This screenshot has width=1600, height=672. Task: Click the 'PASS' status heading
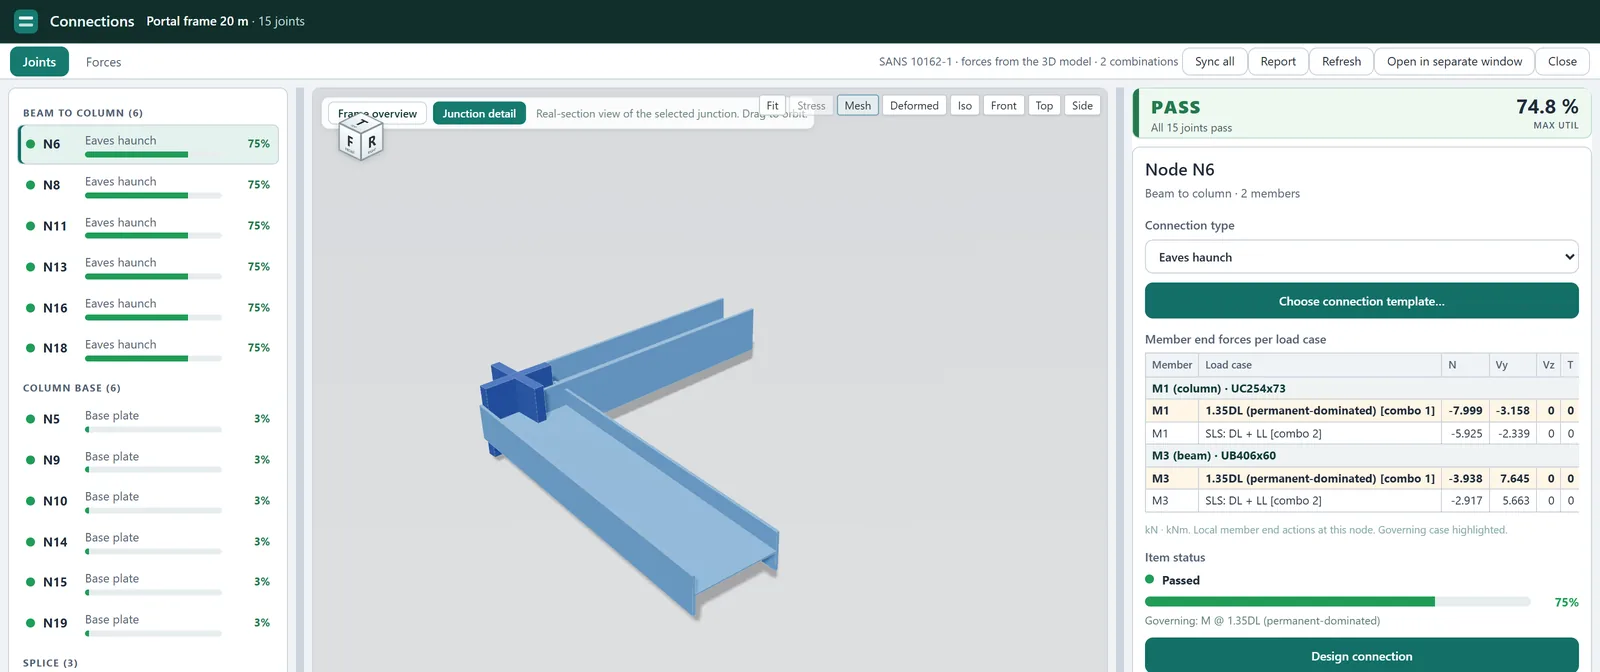click(x=1176, y=107)
